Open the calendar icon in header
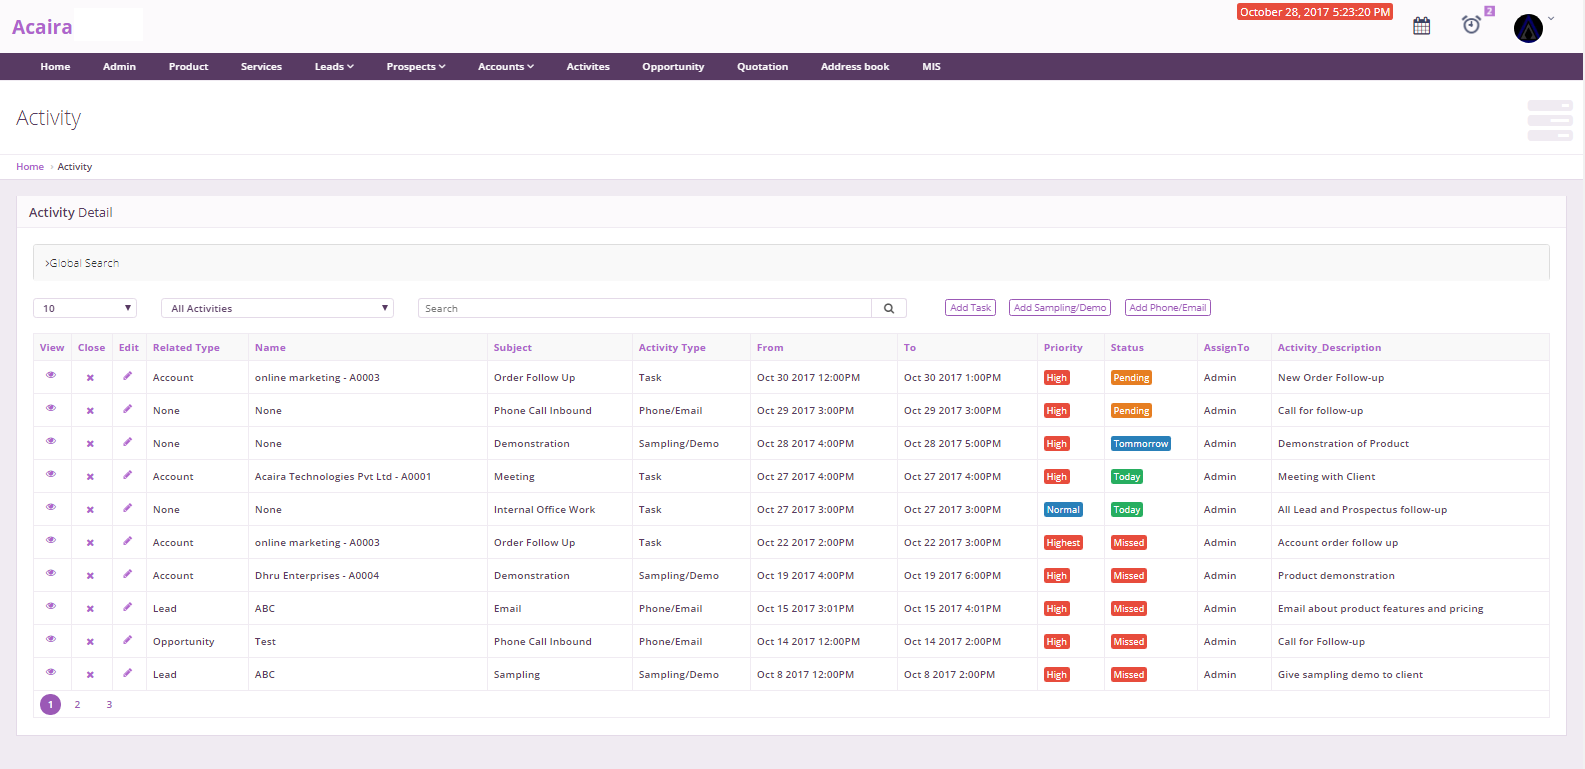 click(1421, 26)
